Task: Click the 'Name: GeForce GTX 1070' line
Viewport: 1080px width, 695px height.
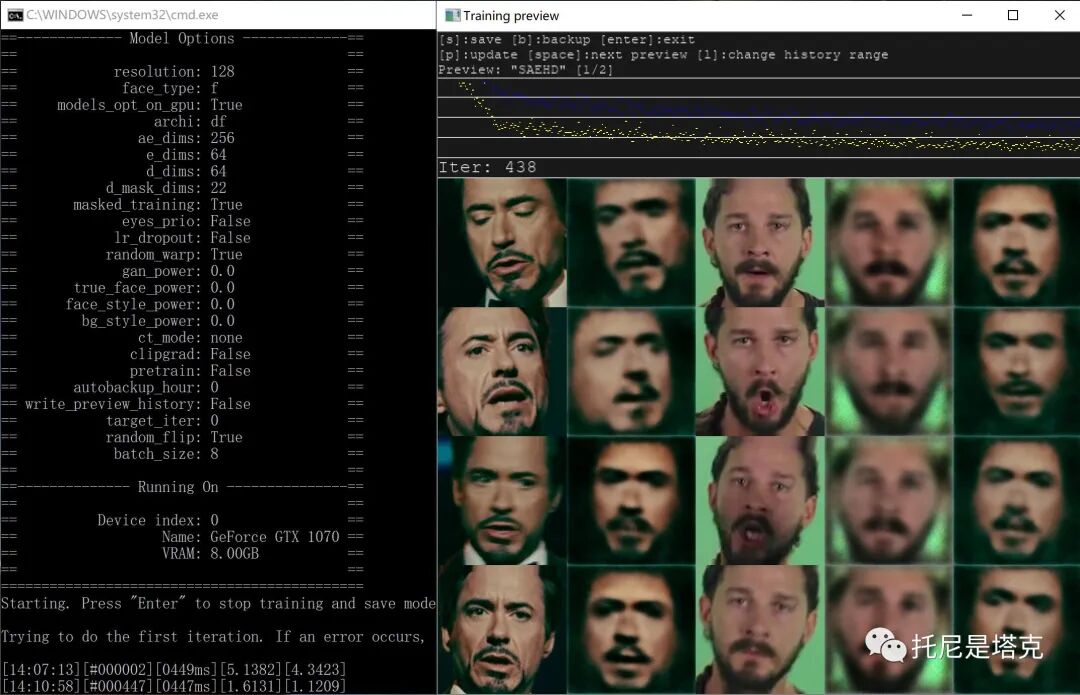Action: tap(251, 537)
